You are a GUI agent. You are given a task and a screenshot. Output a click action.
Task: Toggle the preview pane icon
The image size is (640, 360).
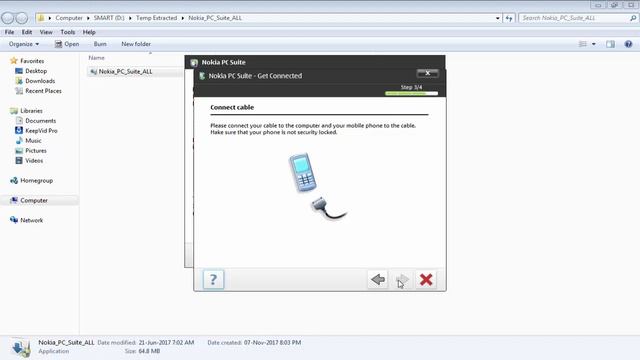coord(611,44)
